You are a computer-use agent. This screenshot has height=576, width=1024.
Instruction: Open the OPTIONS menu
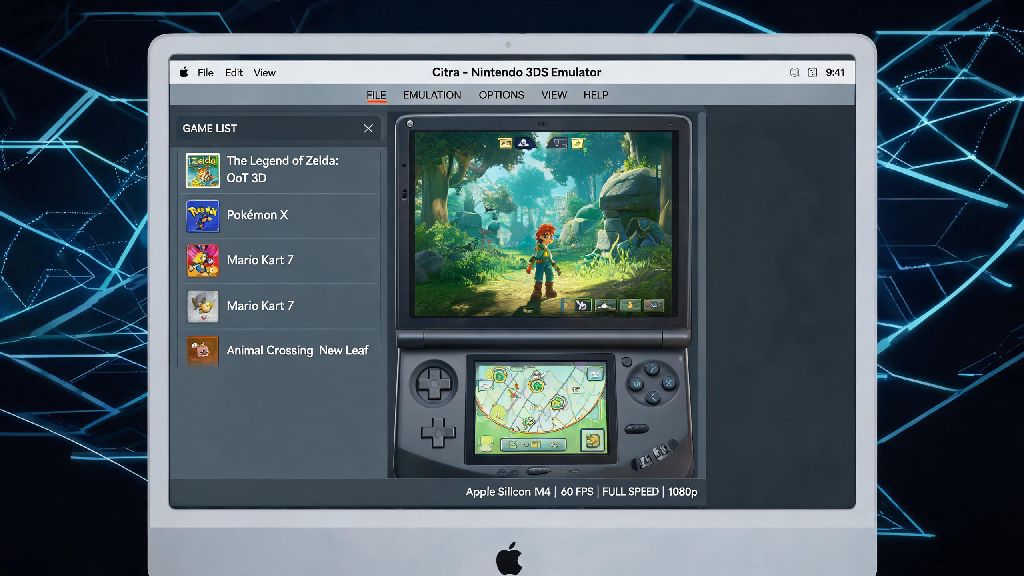(502, 95)
